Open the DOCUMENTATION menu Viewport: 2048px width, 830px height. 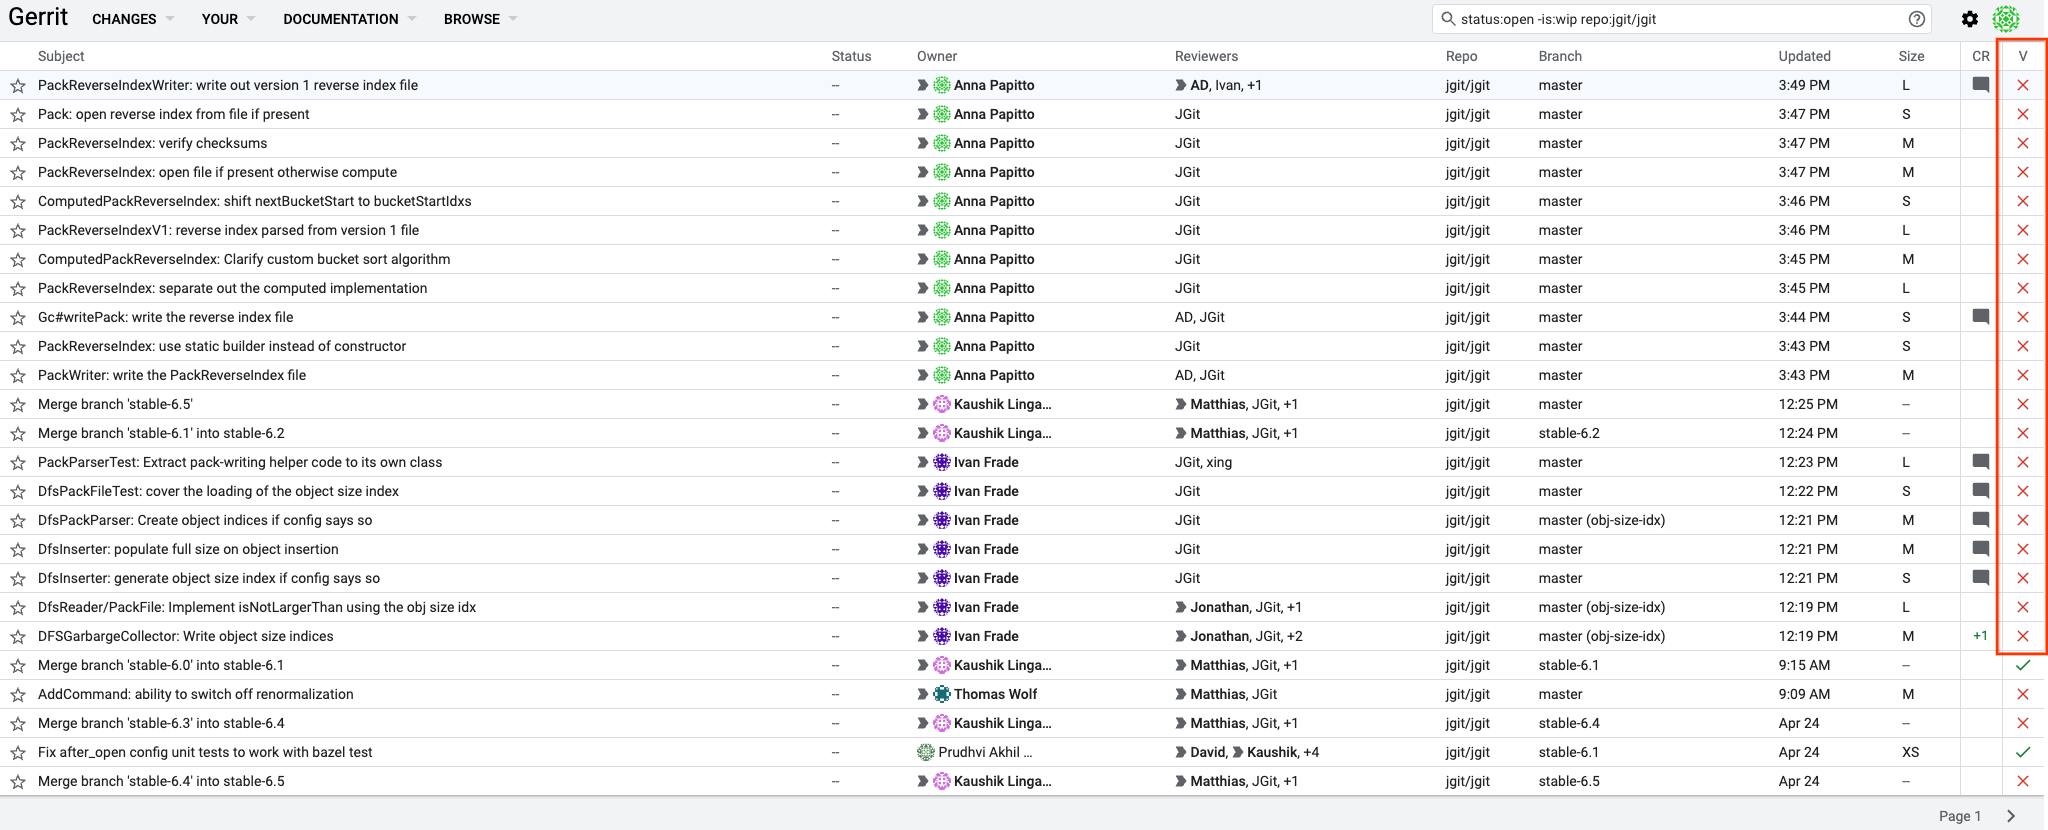point(349,19)
